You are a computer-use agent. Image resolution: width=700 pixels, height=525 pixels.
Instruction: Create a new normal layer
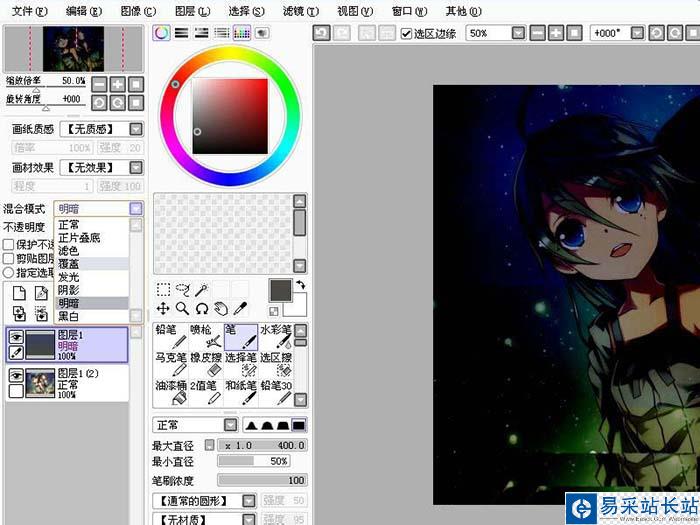tap(19, 293)
